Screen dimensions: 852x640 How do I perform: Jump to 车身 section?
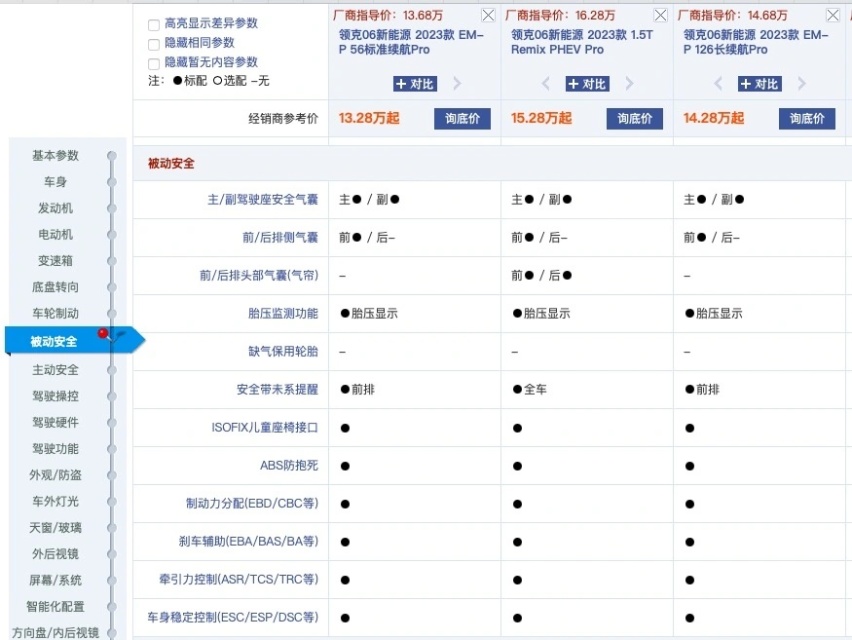pyautogui.click(x=55, y=182)
